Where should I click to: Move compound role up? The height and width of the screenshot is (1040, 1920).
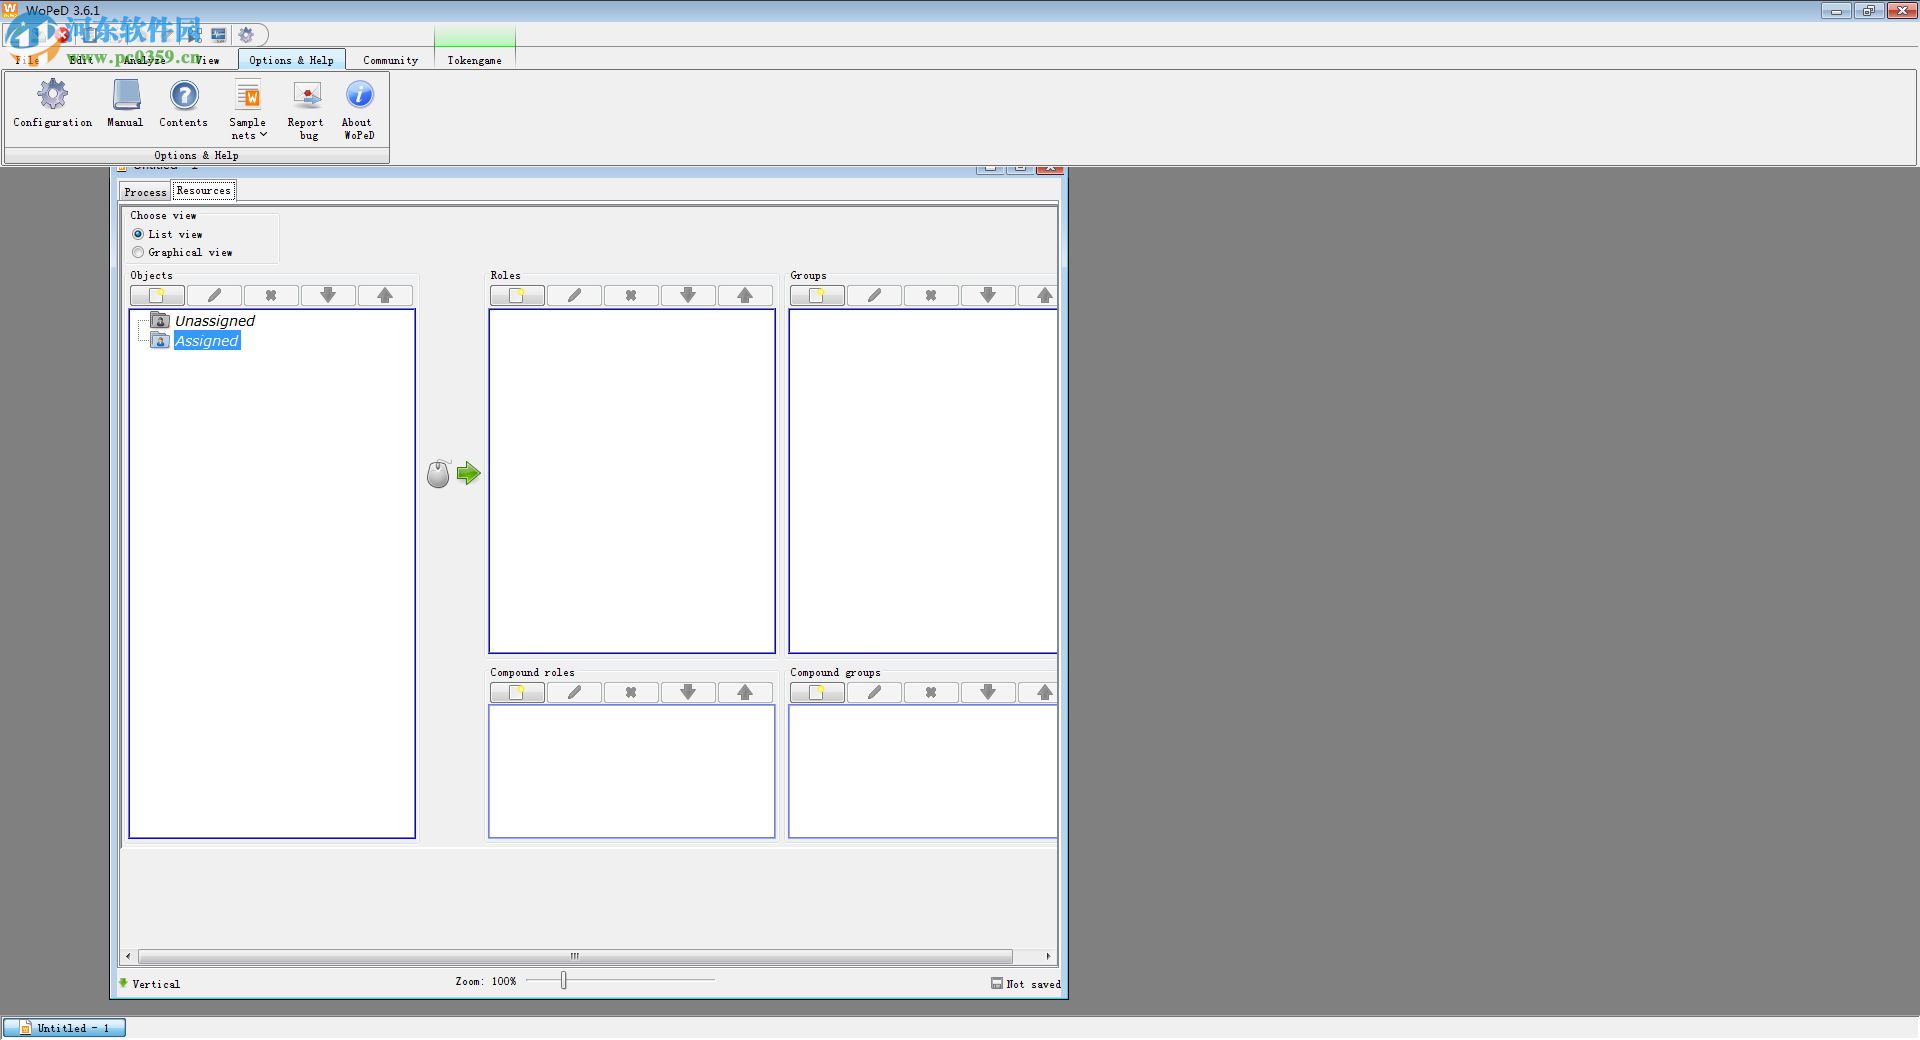click(x=745, y=692)
